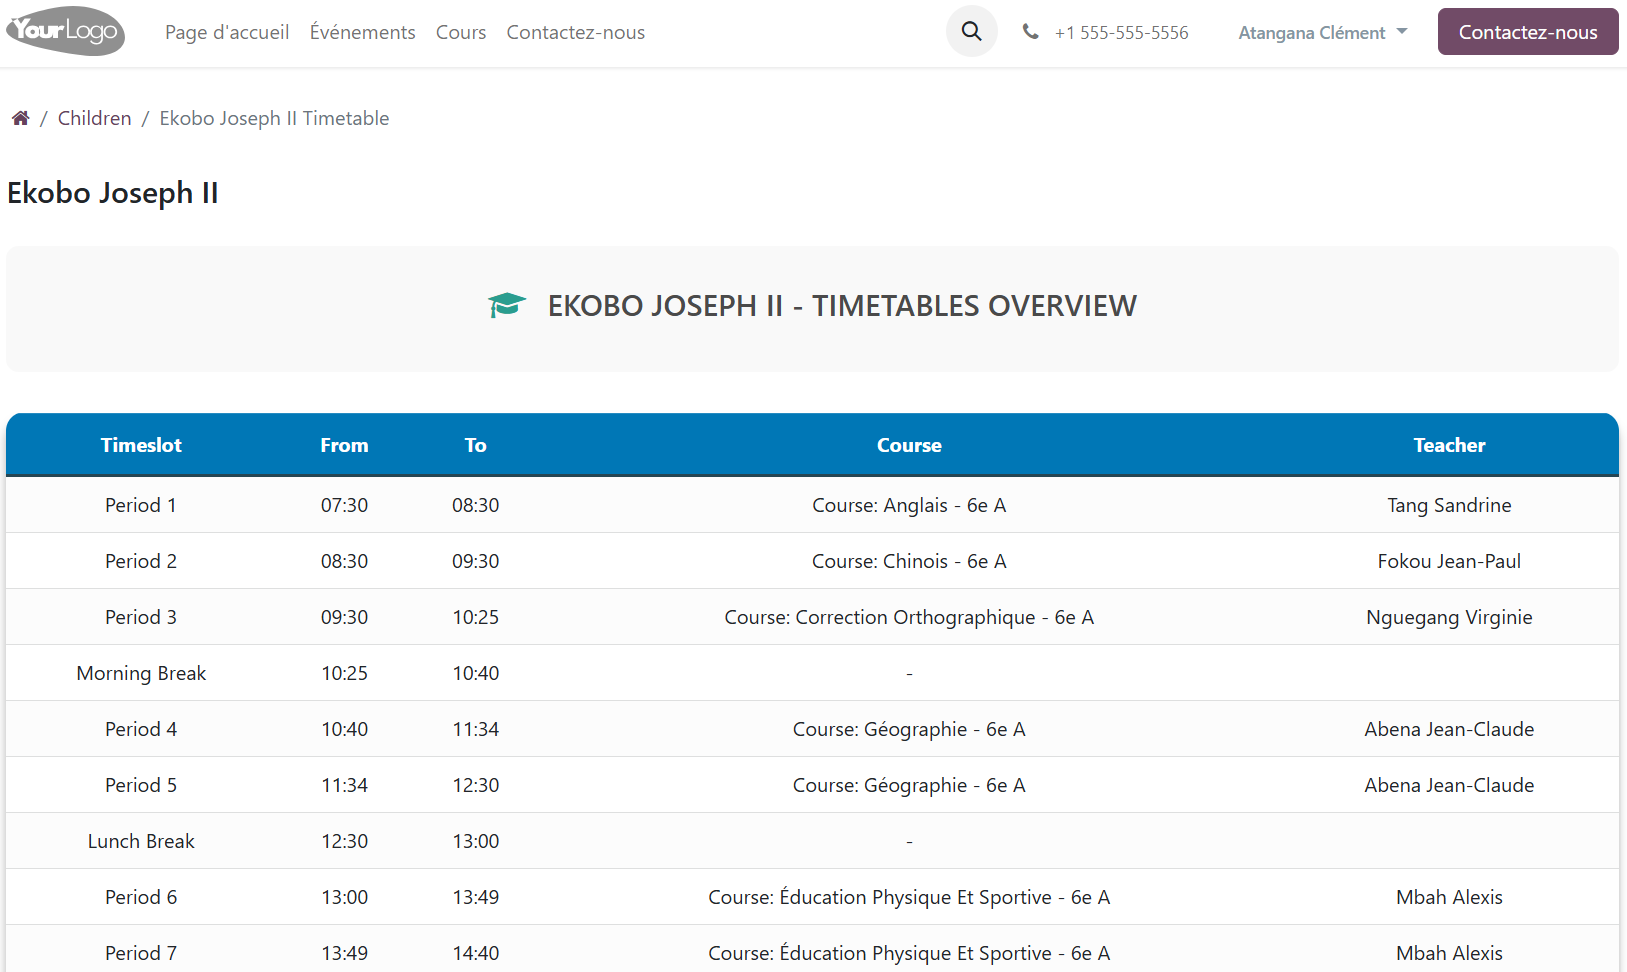Screen dimensions: 1627x972
Task: Select the Lunch Break timeslot cell
Action: pos(141,841)
